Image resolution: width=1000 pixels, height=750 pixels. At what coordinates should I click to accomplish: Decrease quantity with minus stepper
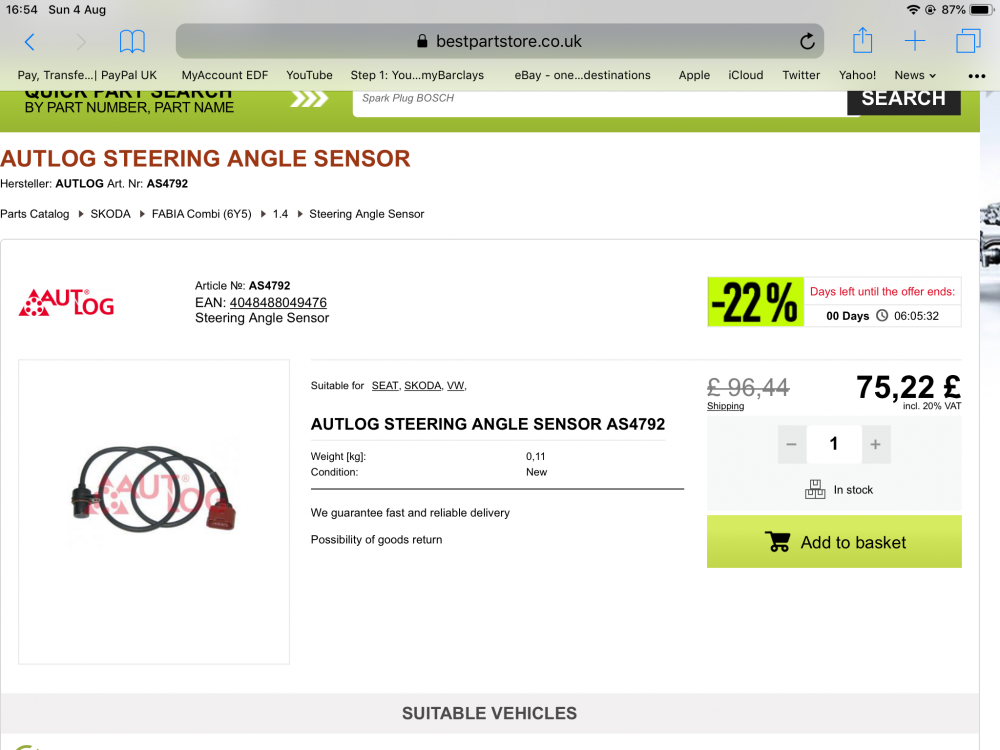click(x=791, y=444)
